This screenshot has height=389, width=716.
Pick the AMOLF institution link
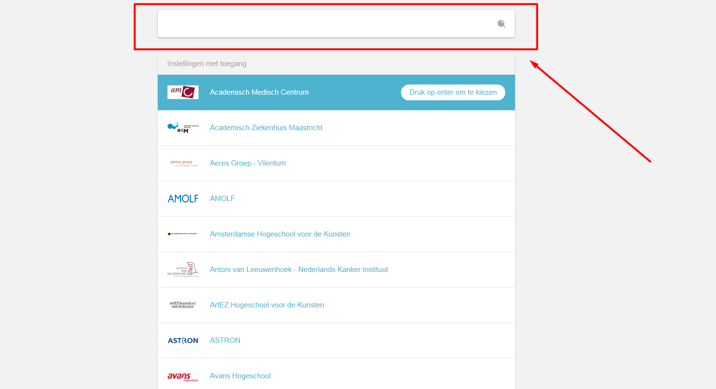coord(222,199)
